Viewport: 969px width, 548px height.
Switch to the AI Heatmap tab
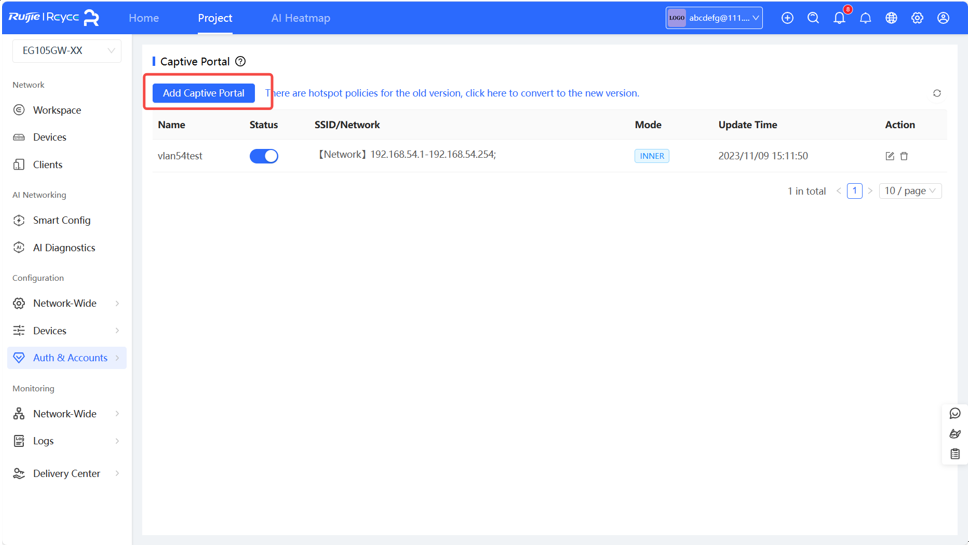click(300, 18)
